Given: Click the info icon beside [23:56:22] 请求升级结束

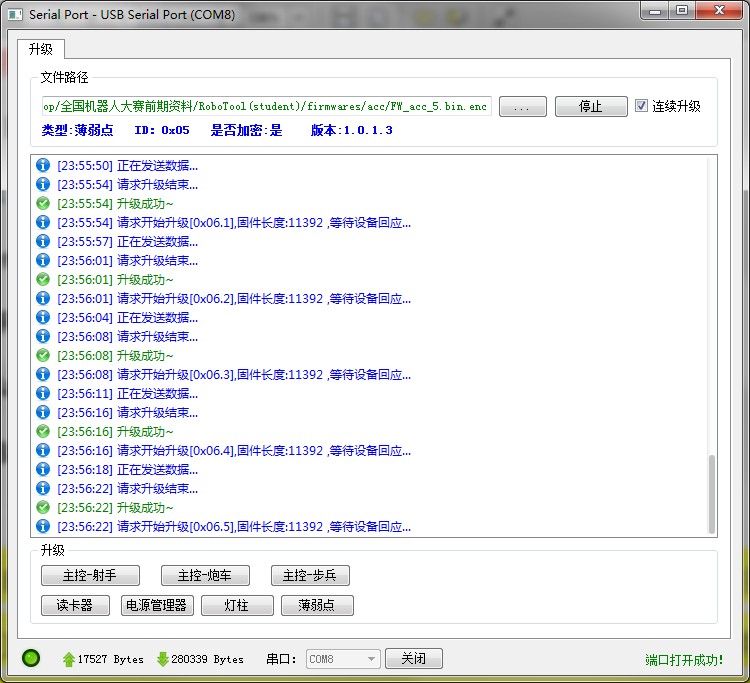Looking at the screenshot, I should (x=43, y=488).
